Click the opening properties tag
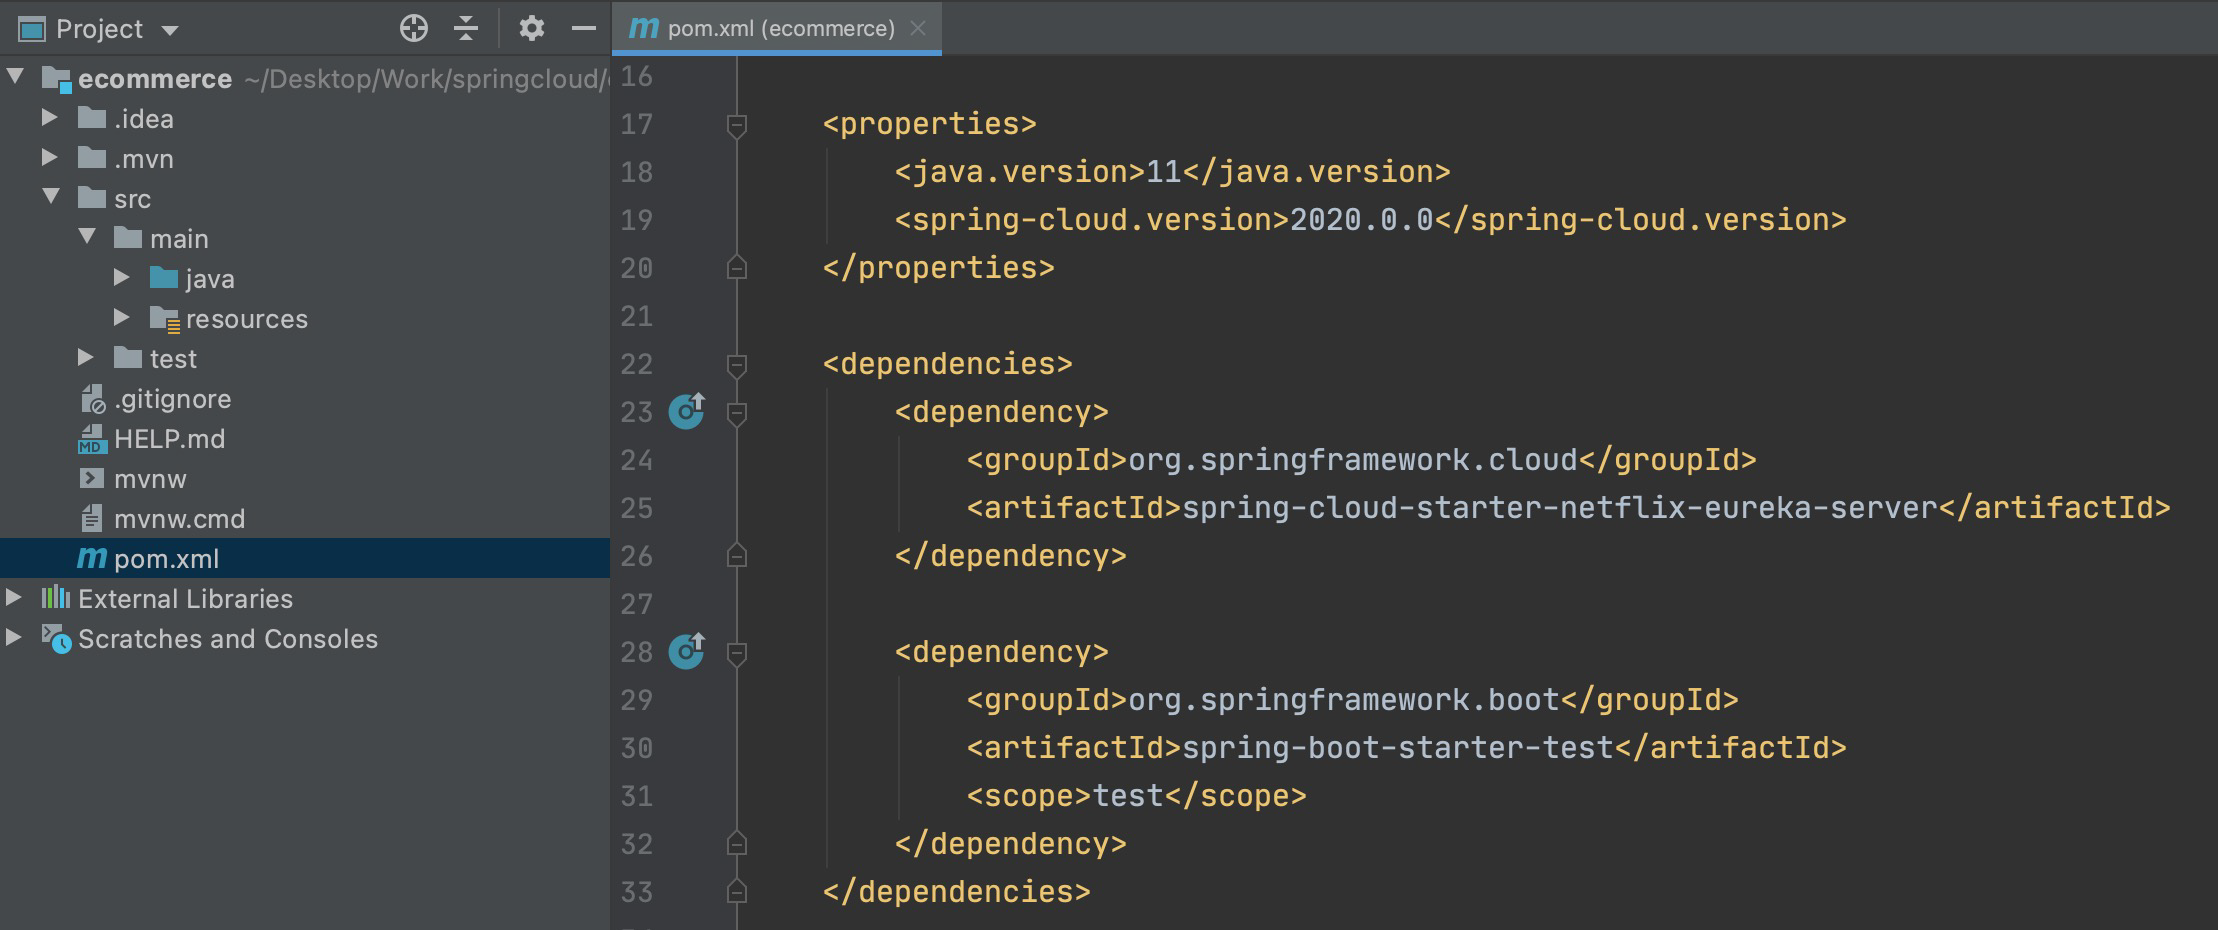The image size is (2218, 930). click(x=930, y=124)
